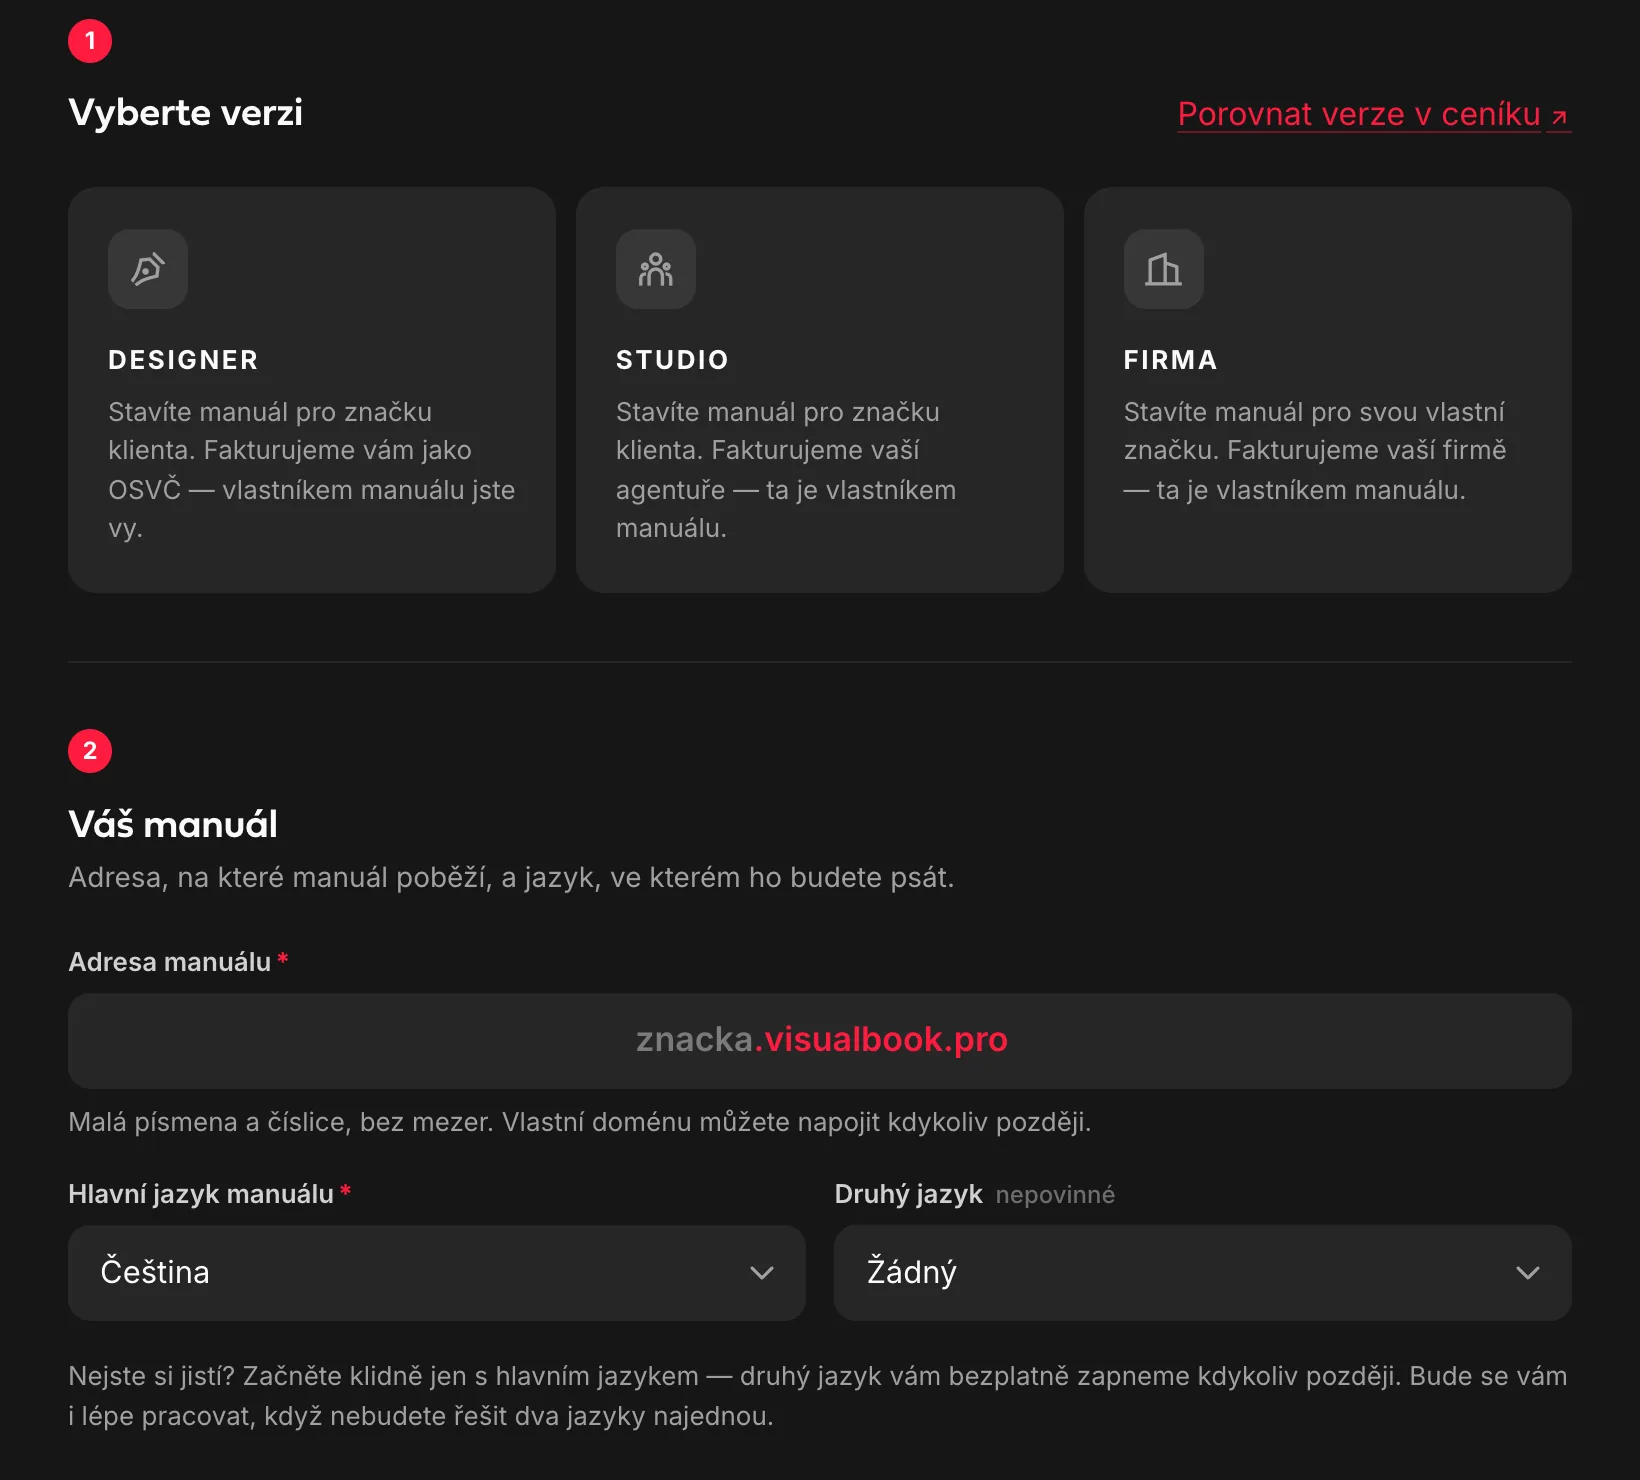Click the Studio card description about agency billing
The width and height of the screenshot is (1640, 1480).
tap(786, 470)
